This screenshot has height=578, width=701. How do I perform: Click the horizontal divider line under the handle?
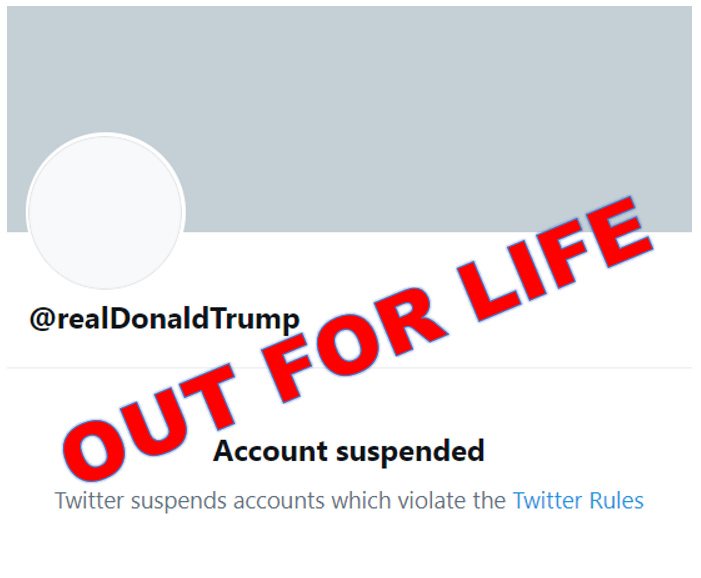[350, 368]
